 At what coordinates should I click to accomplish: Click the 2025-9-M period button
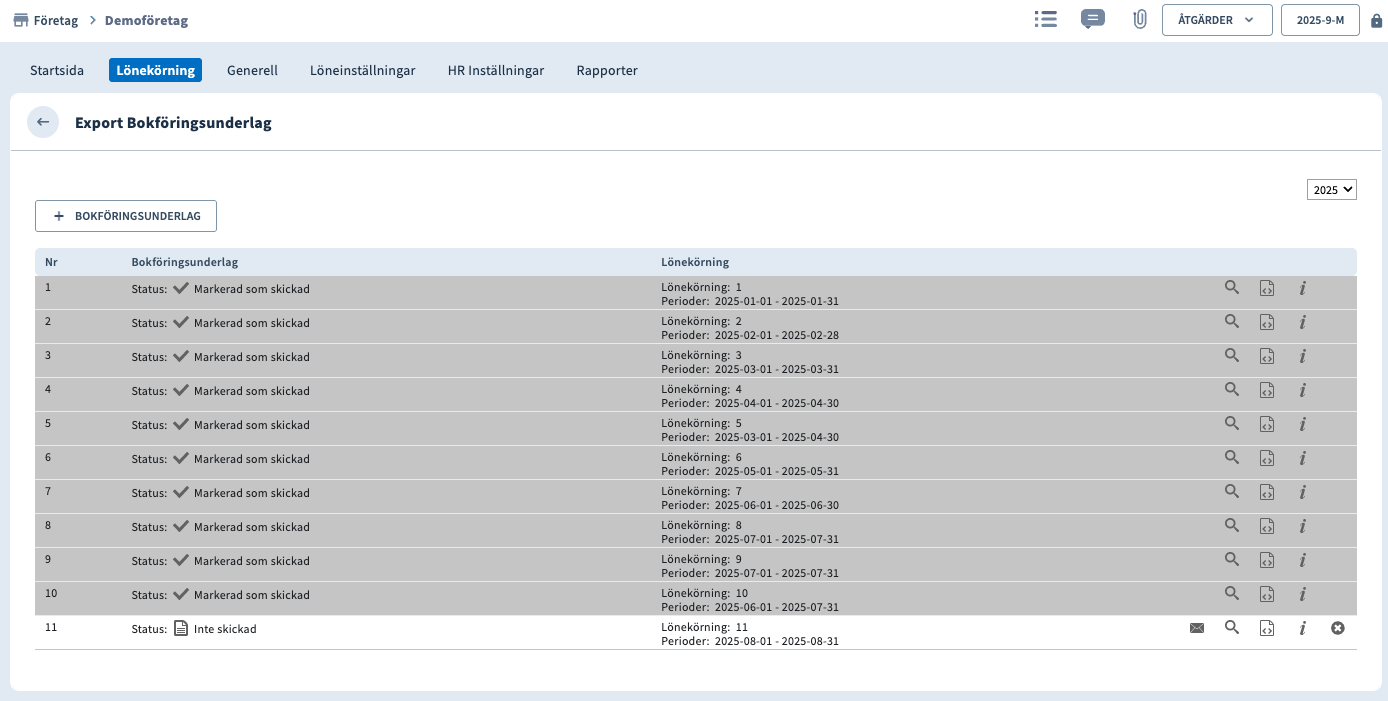(x=1319, y=20)
